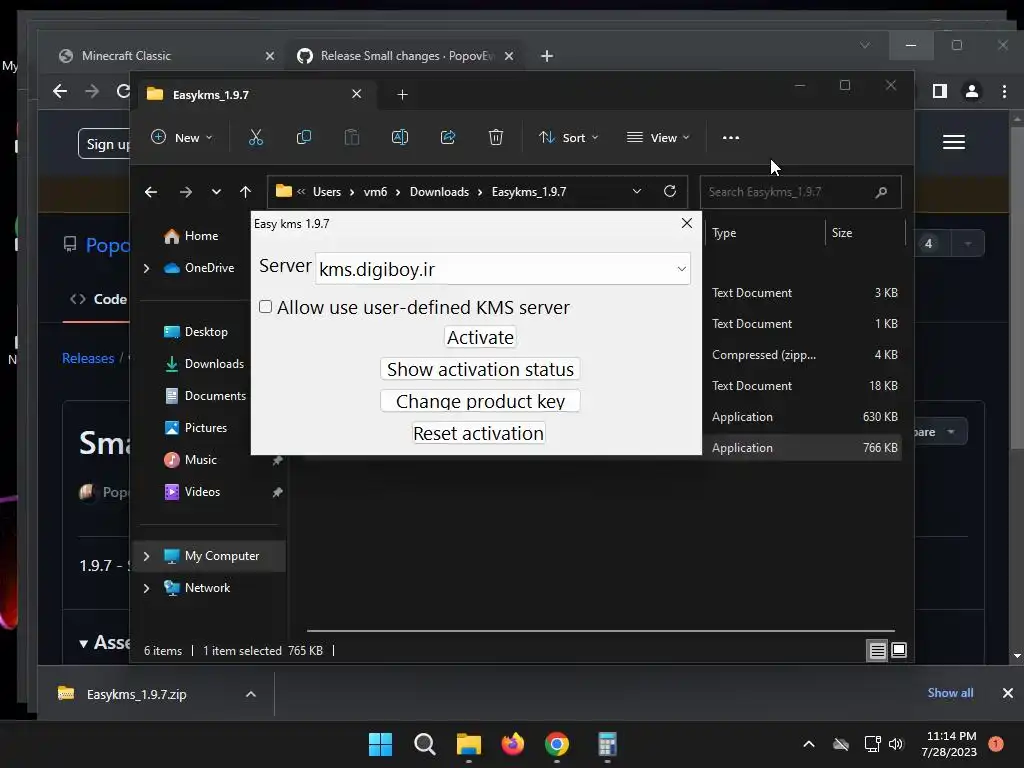The width and height of the screenshot is (1024, 768).
Task: Click the Up one level arrow
Action: 246,192
